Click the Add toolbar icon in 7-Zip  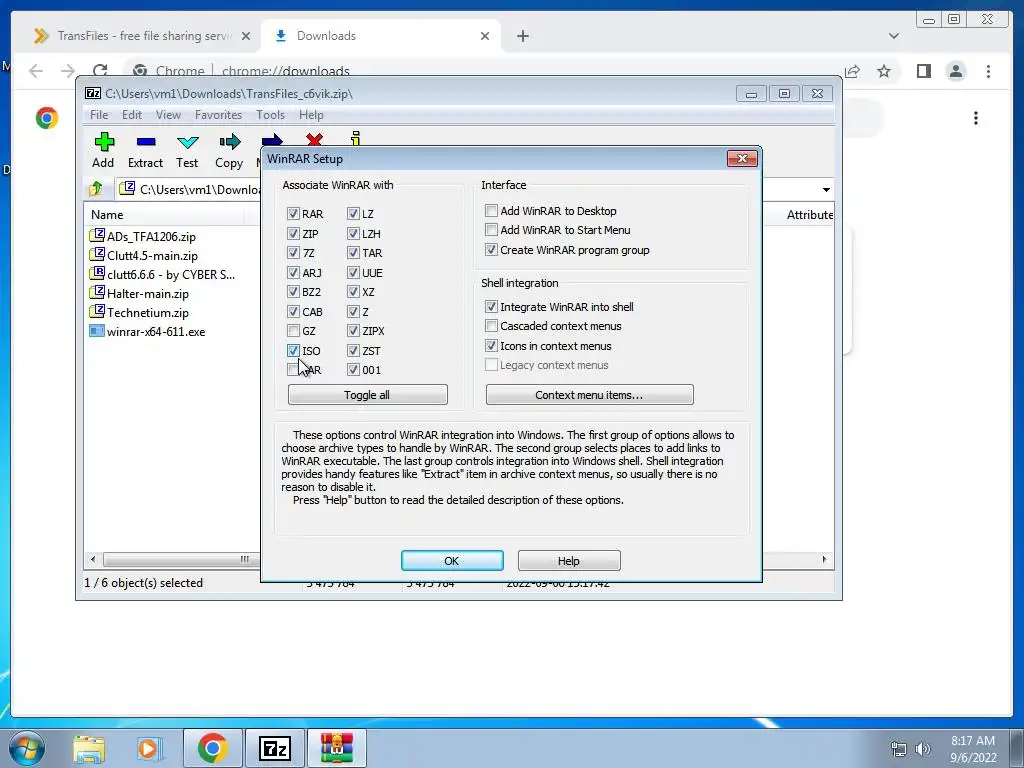[103, 150]
